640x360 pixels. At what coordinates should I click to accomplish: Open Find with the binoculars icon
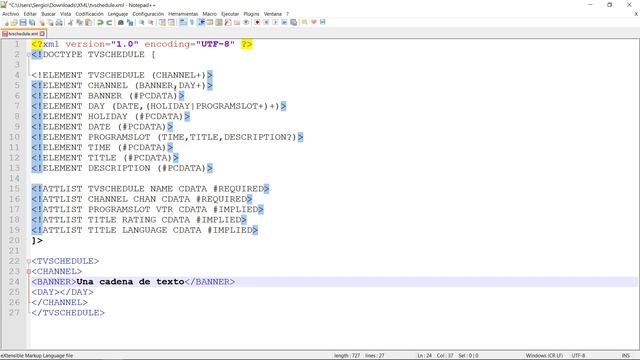(x=121, y=22)
